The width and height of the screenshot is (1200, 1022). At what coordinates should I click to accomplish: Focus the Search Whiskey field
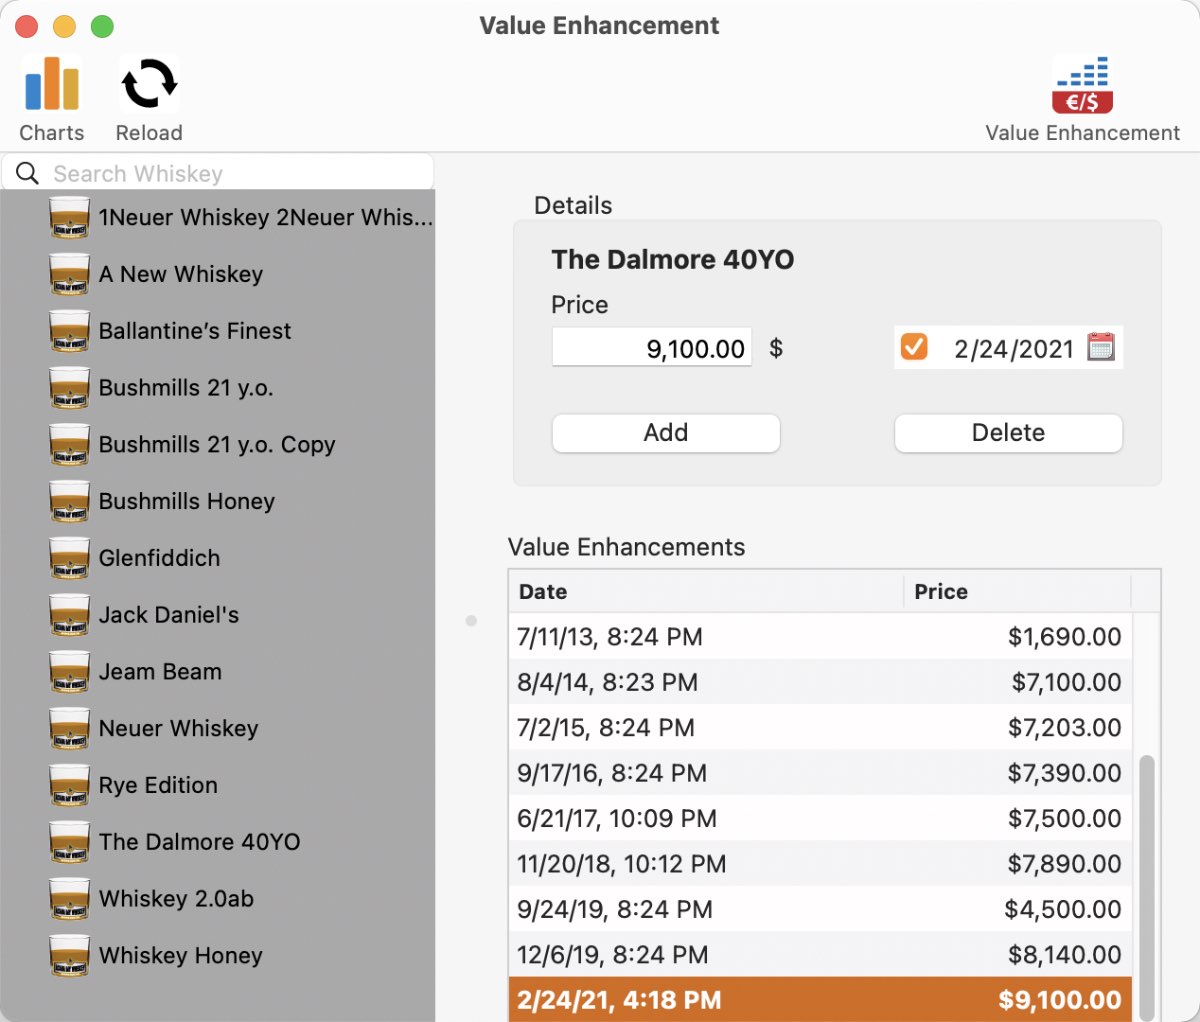(218, 173)
